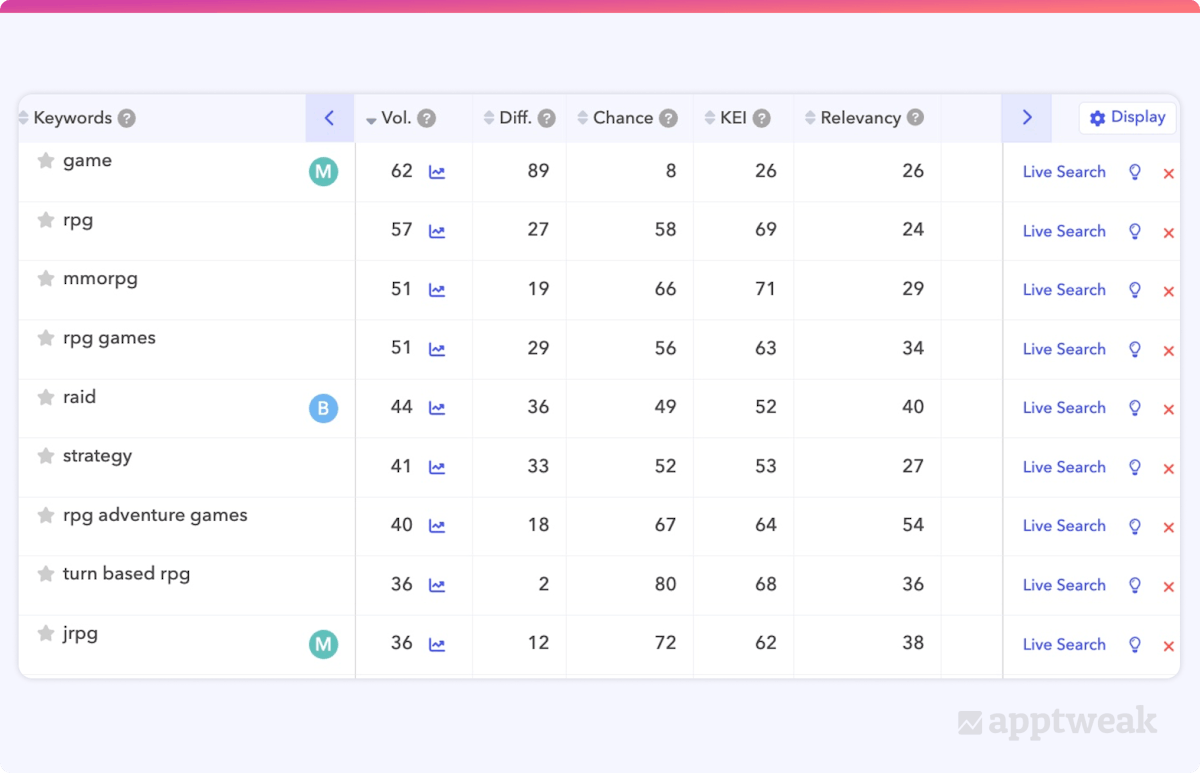Open the volume trend chart for rpg

click(437, 231)
